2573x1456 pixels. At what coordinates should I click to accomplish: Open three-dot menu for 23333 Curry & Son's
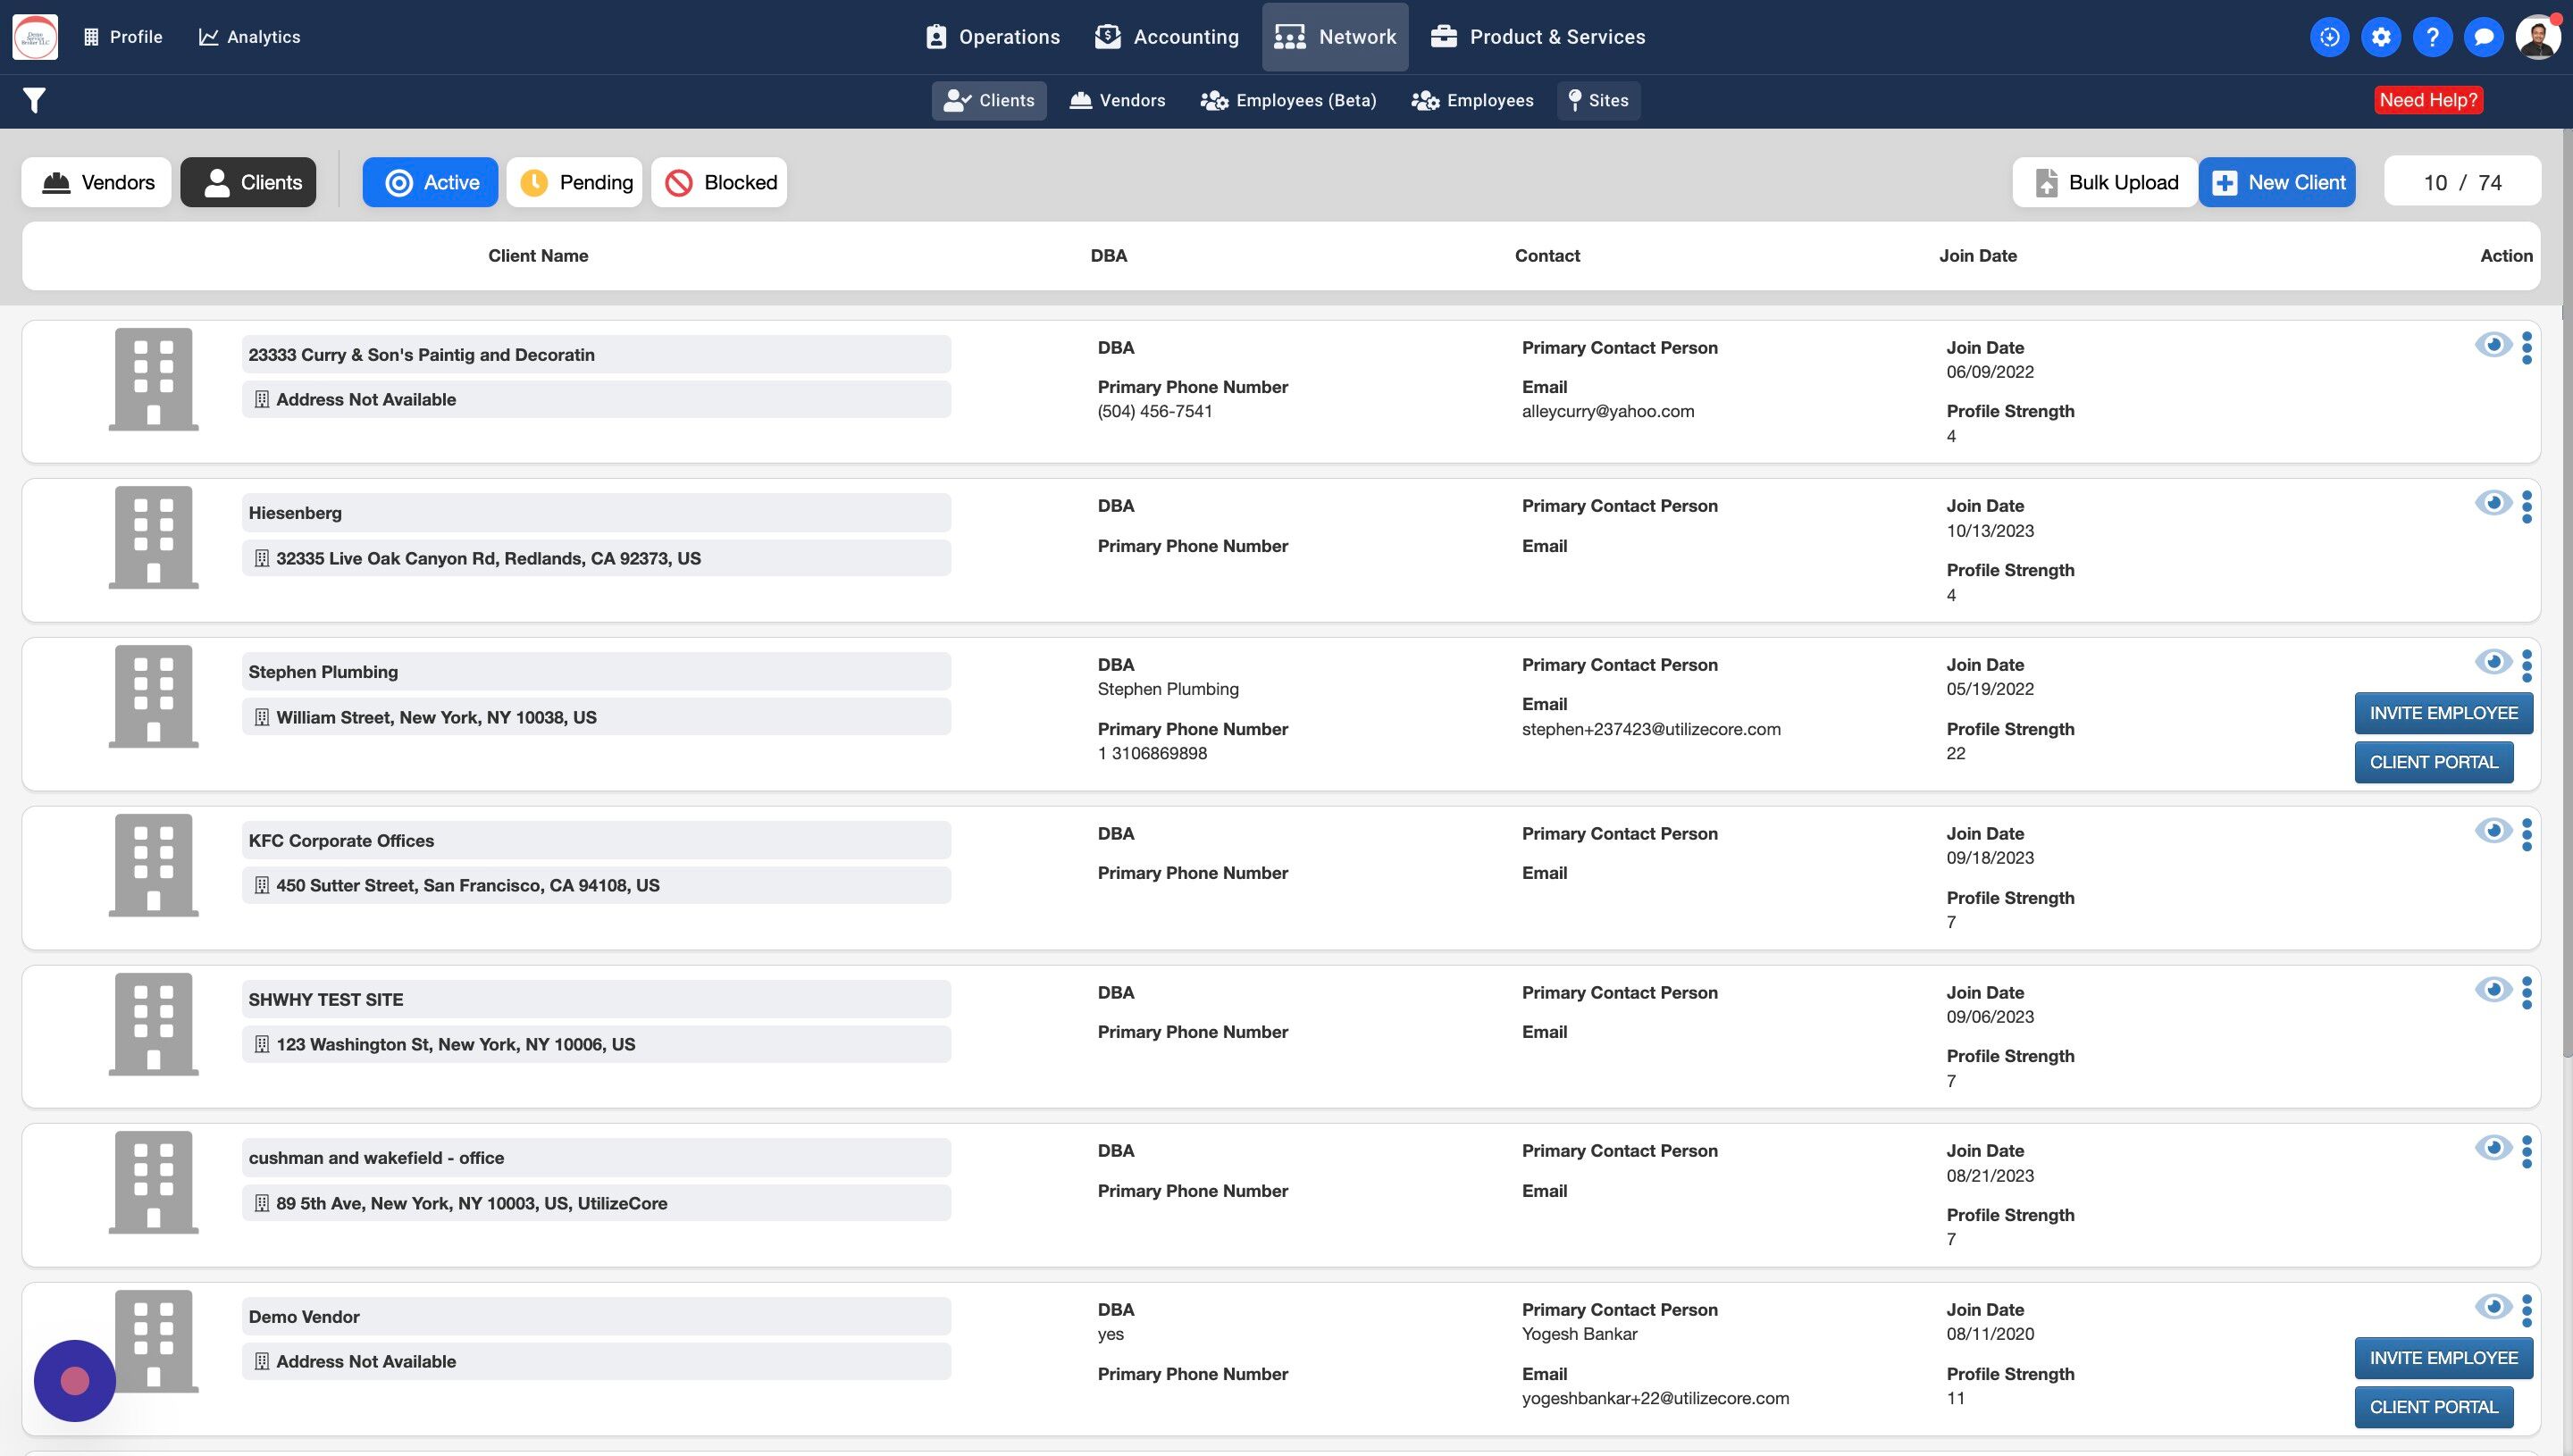(x=2527, y=348)
